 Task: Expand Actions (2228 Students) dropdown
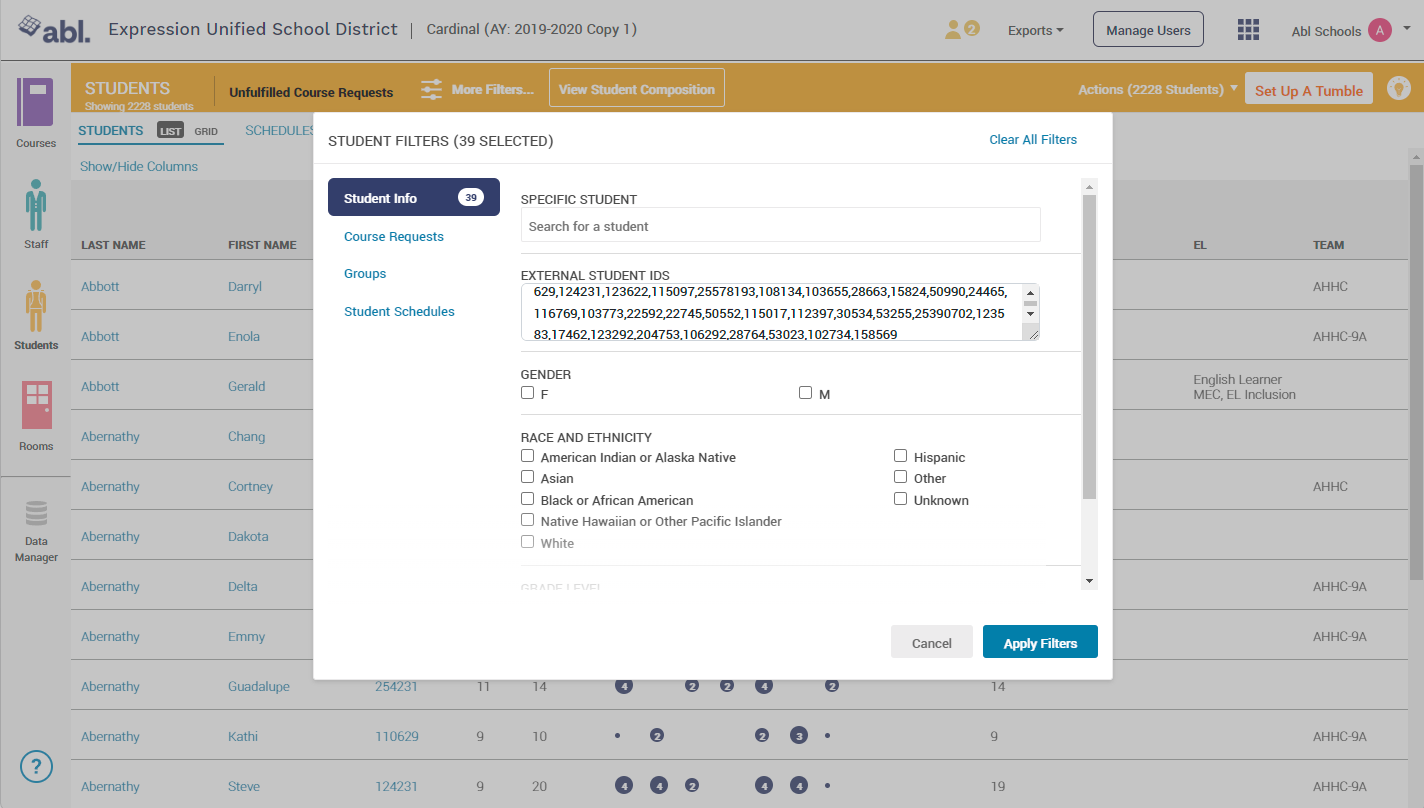pyautogui.click(x=1157, y=90)
